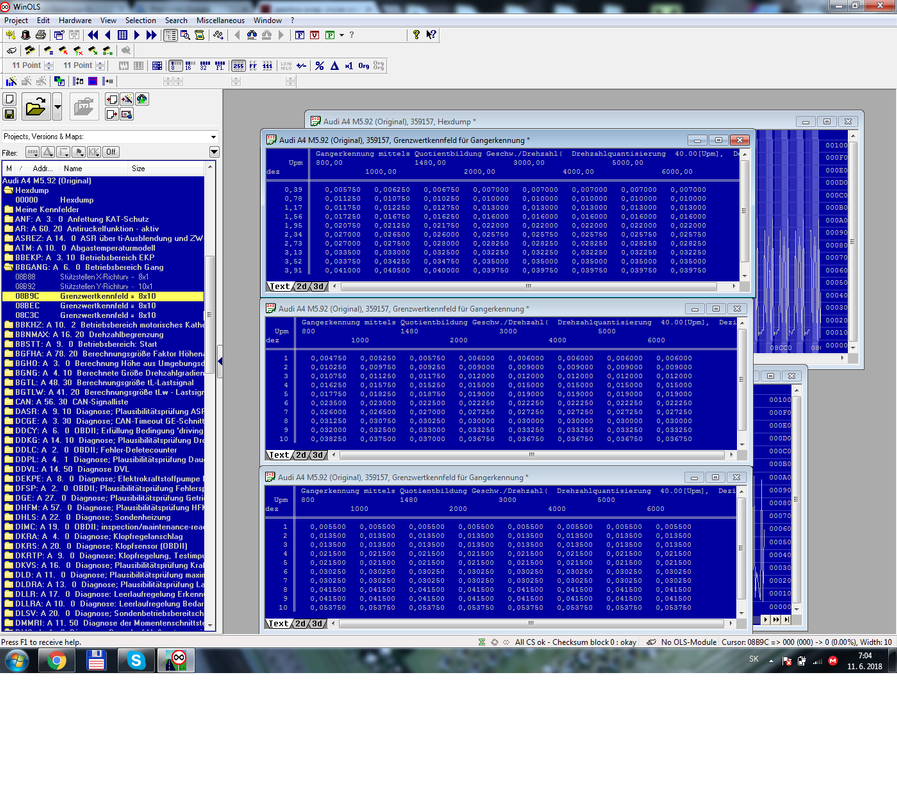Open Projects, Versions & Maps dropdown
The width and height of the screenshot is (897, 800).
213,137
